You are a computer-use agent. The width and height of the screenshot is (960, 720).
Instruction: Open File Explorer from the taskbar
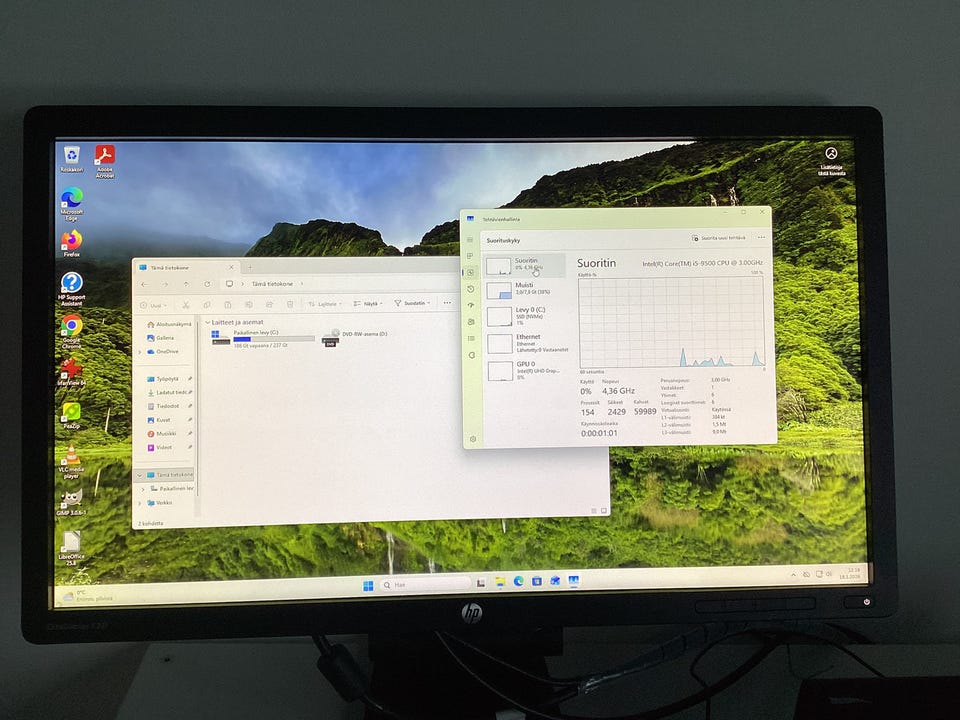[x=500, y=582]
